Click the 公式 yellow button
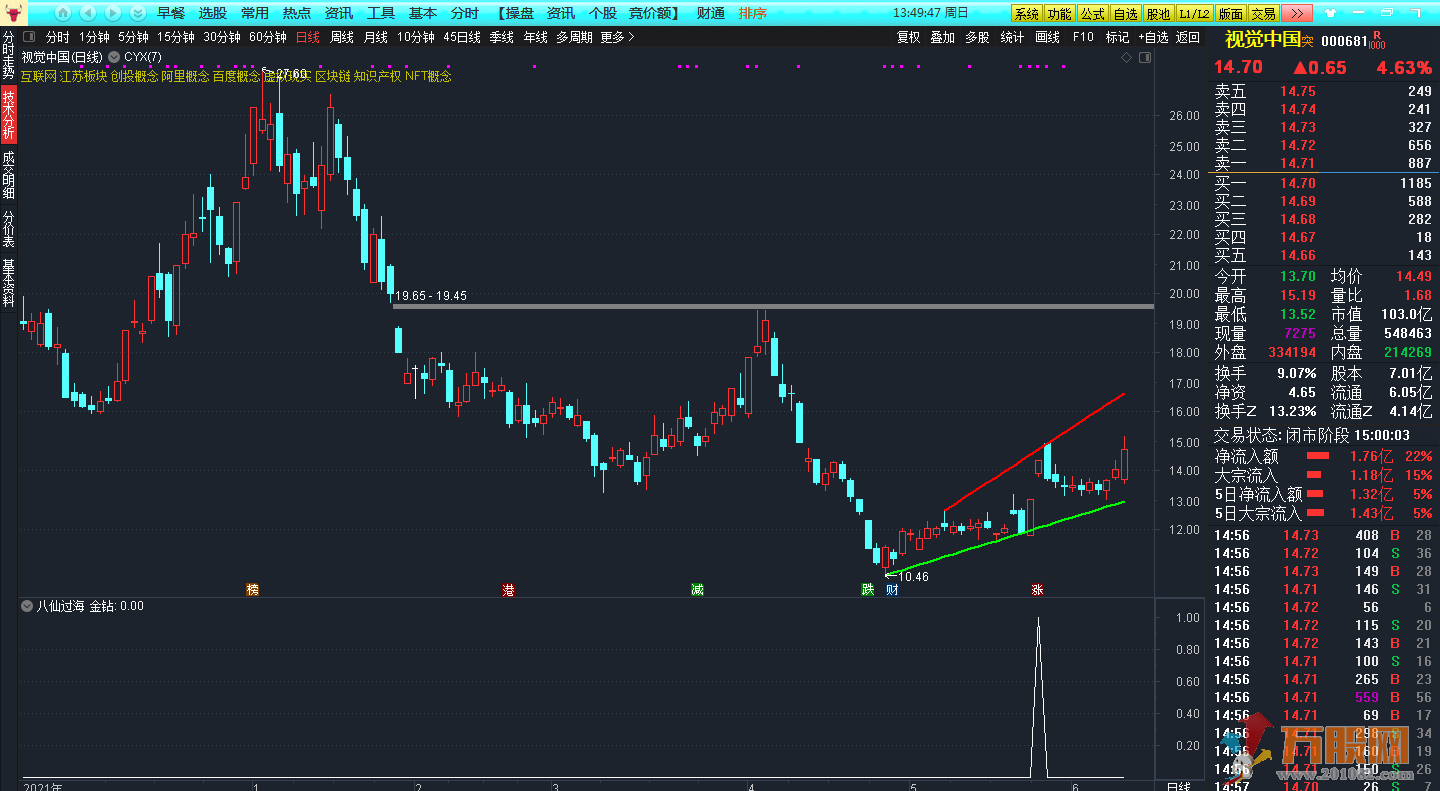Viewport: 1440px width, 791px height. [1093, 14]
